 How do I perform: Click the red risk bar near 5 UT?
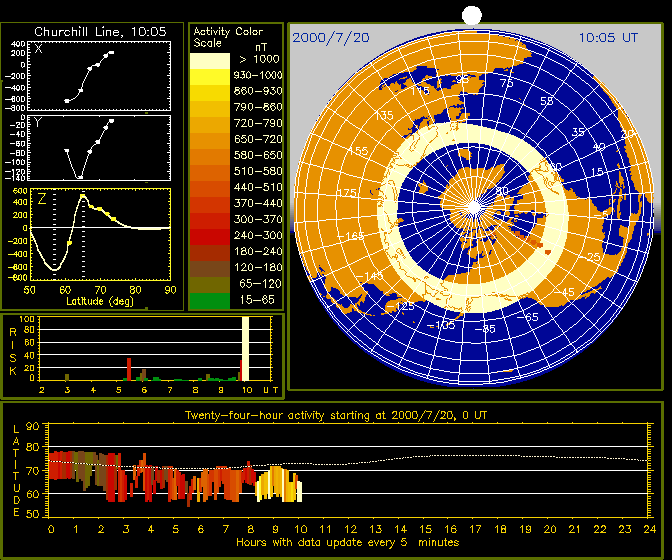[129, 367]
